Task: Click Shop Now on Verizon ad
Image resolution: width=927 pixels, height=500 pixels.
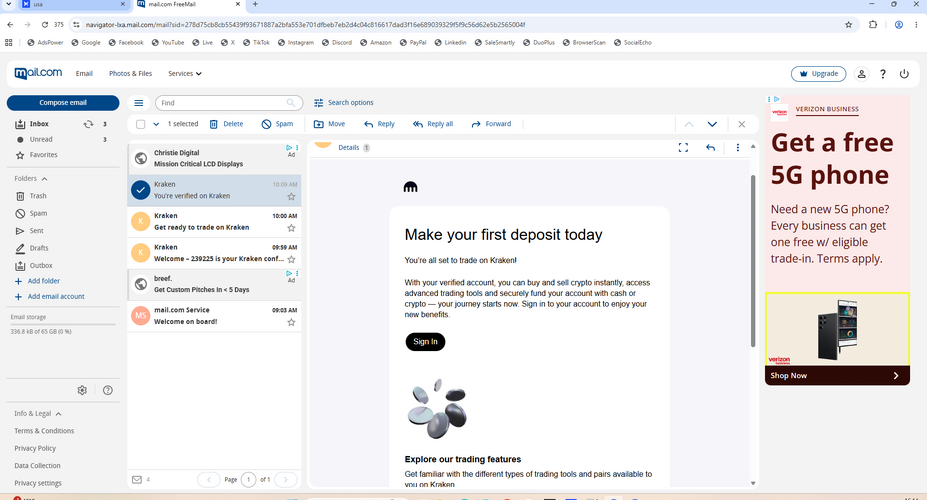Action: 837,375
